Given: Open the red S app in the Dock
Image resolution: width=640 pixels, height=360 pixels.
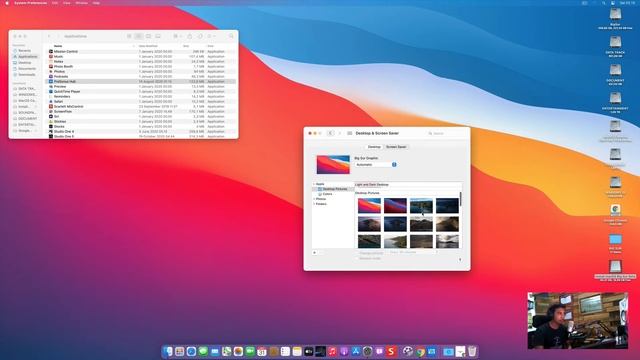Looking at the screenshot, I should 391,351.
